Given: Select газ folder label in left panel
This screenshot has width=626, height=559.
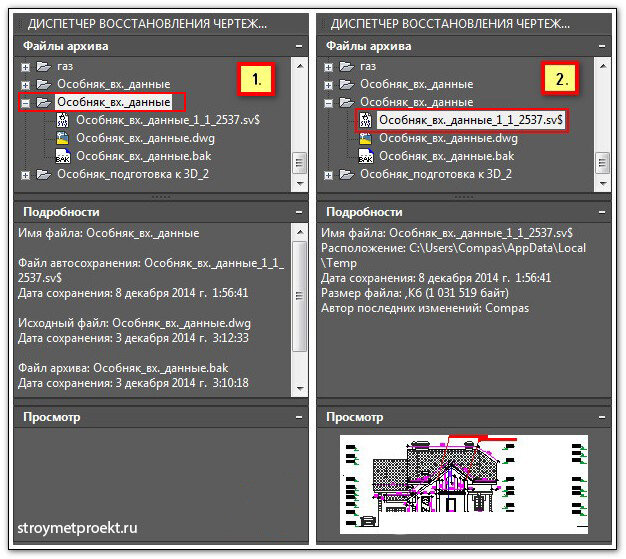Looking at the screenshot, I should (65, 66).
